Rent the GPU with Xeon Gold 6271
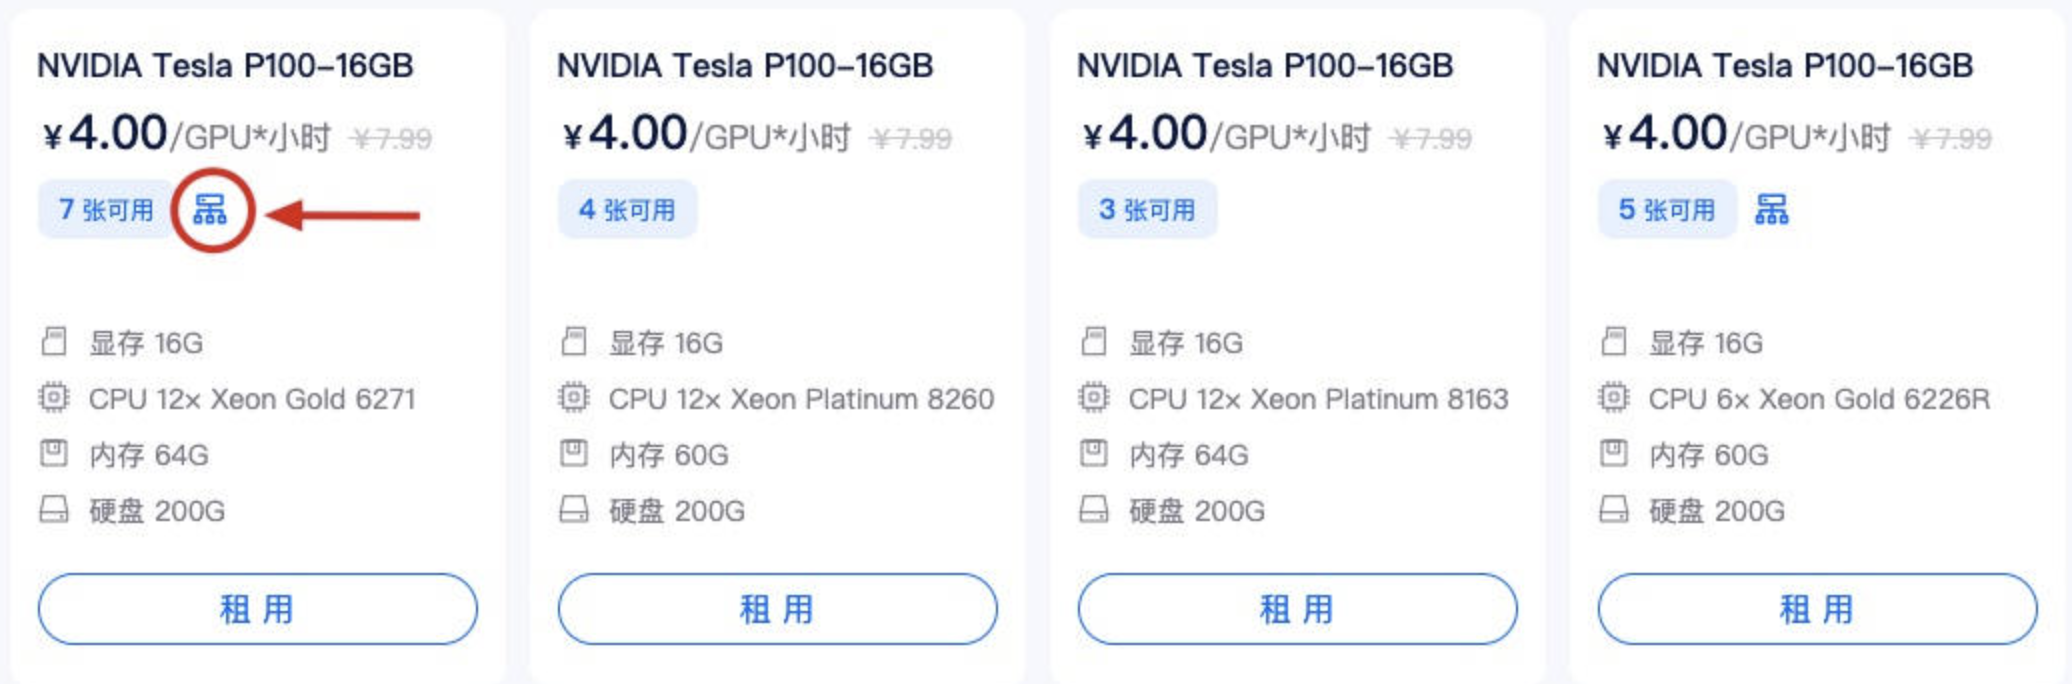This screenshot has width=2072, height=684. [257, 608]
